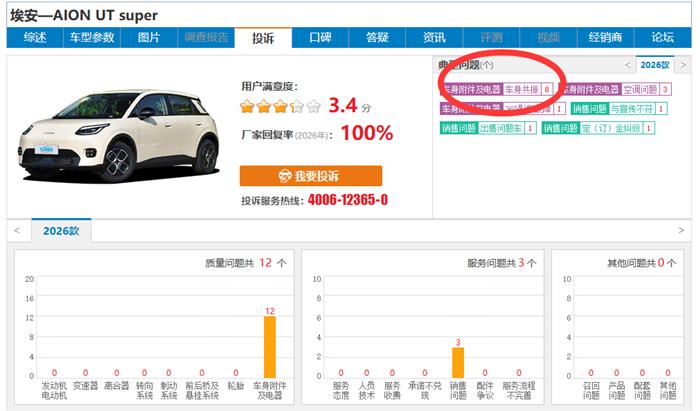Open the 综述 overview tab

click(x=34, y=37)
